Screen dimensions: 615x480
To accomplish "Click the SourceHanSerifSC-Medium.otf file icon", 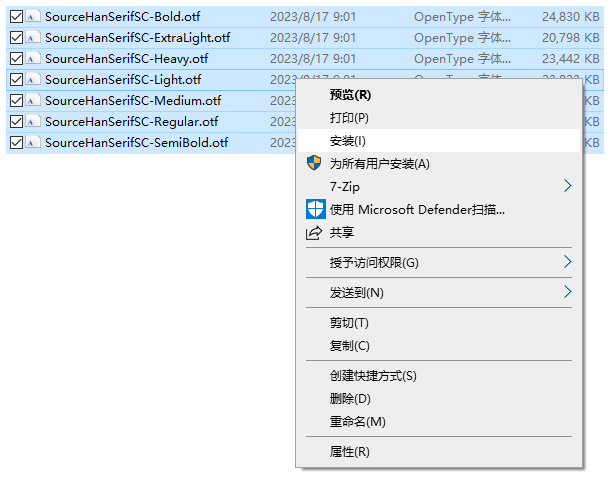I will [33, 101].
